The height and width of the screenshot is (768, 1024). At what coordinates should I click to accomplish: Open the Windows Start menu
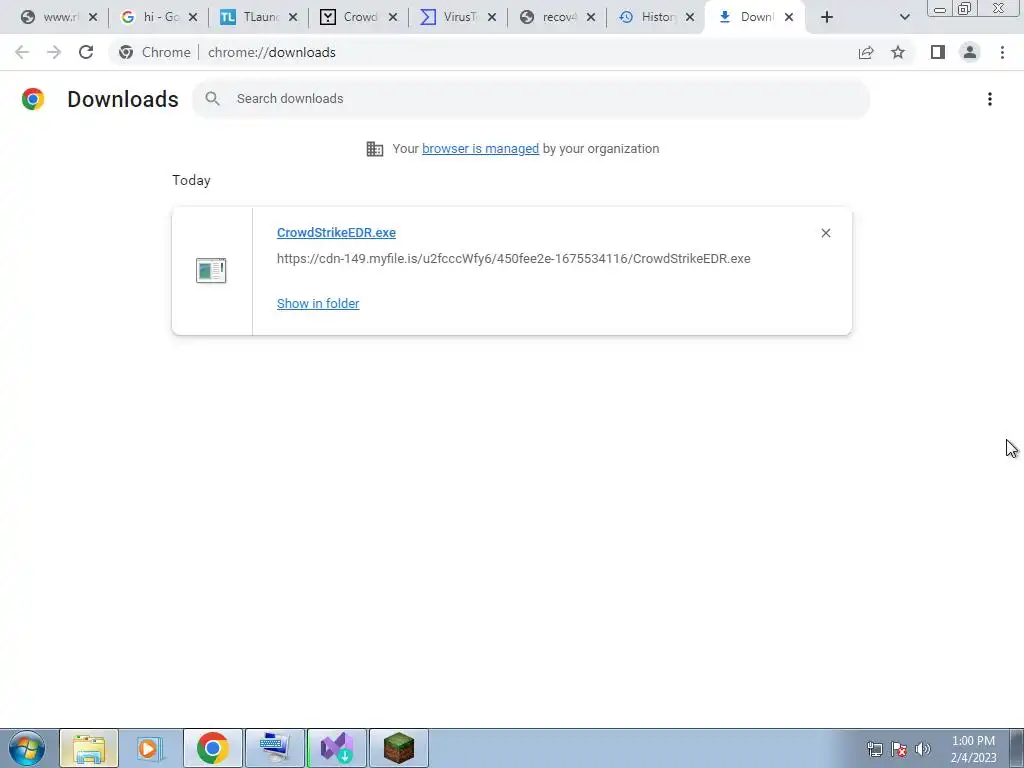pos(27,748)
